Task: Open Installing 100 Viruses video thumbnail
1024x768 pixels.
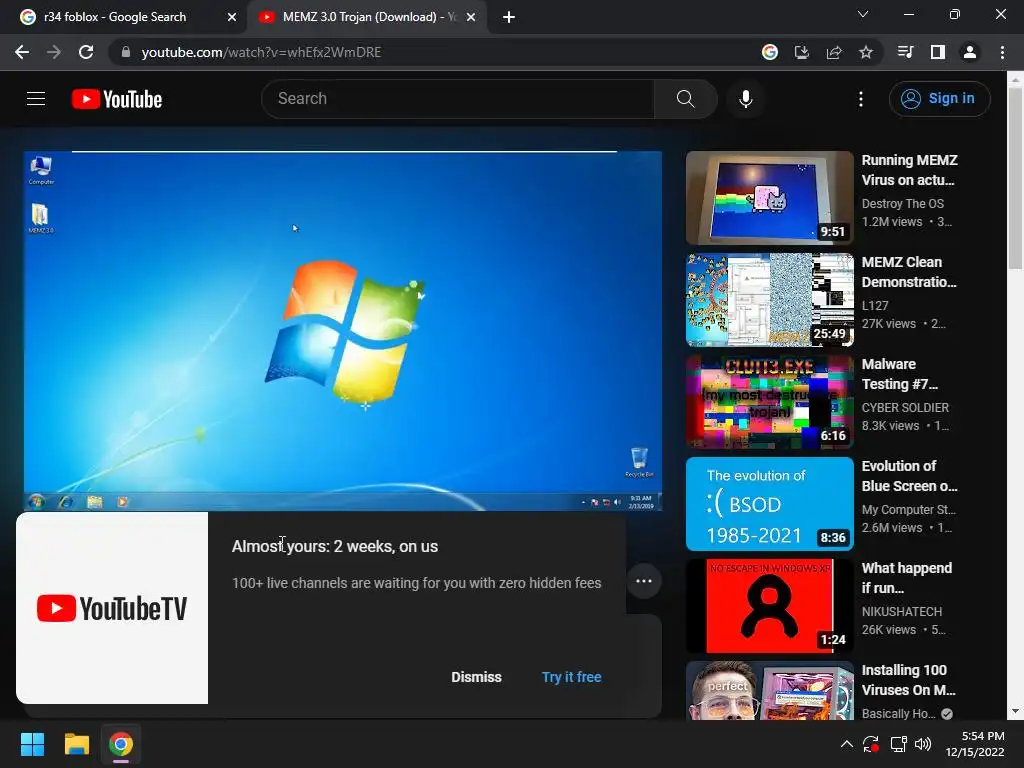Action: point(770,690)
